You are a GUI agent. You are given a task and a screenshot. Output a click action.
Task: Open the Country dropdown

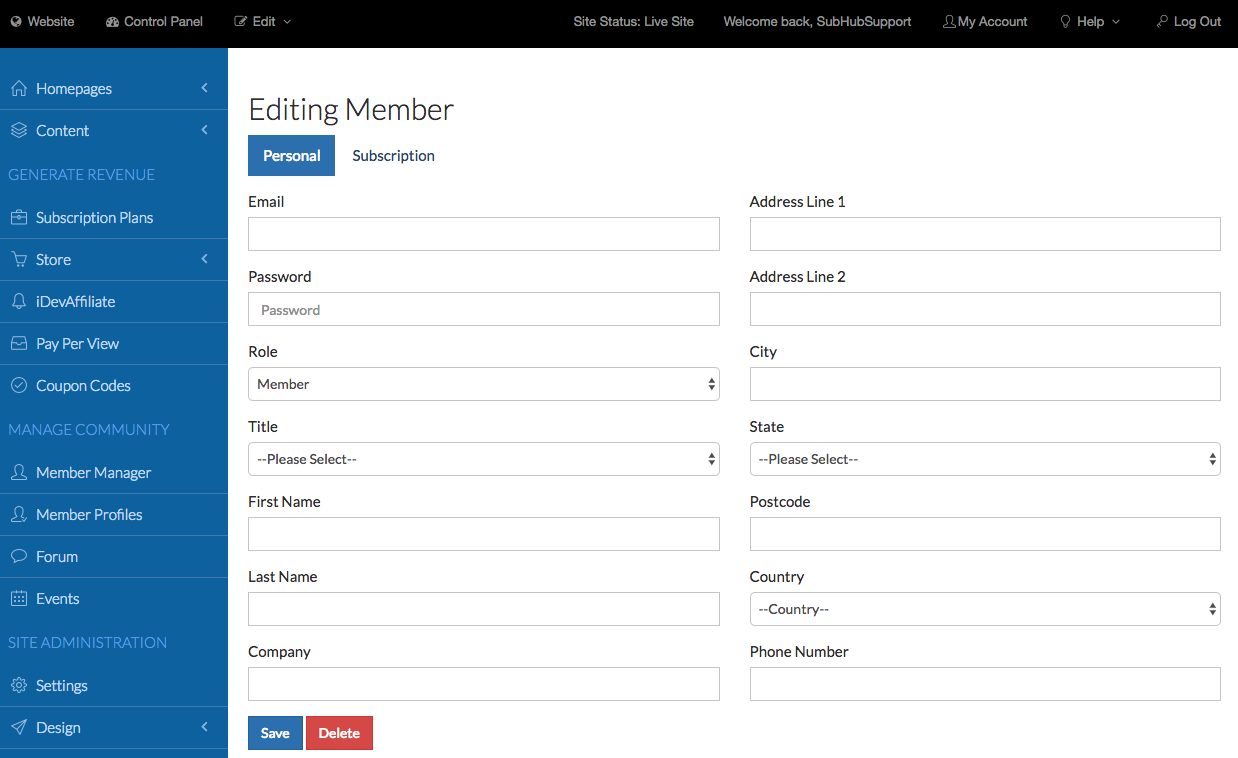coord(985,609)
